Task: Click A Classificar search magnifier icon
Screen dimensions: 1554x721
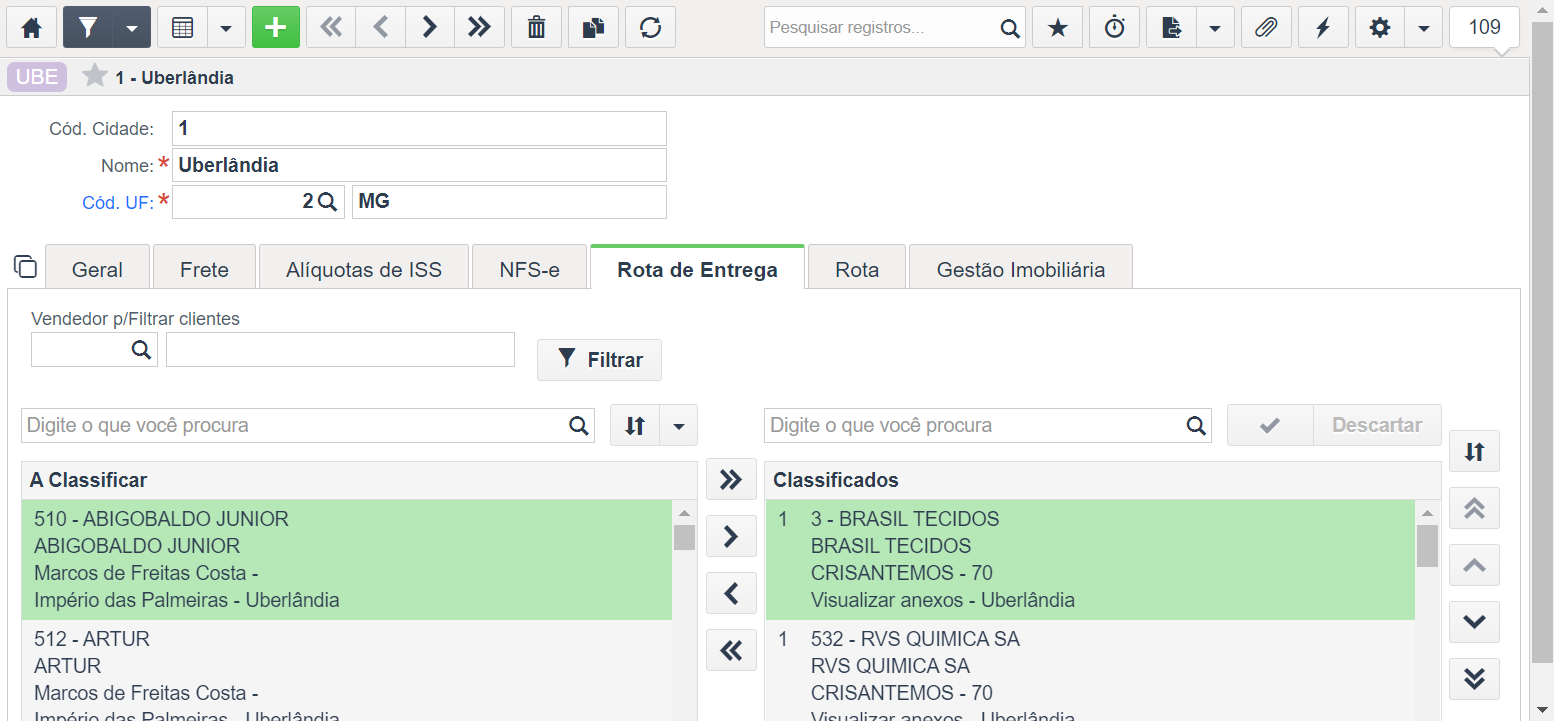Action: click(x=579, y=425)
